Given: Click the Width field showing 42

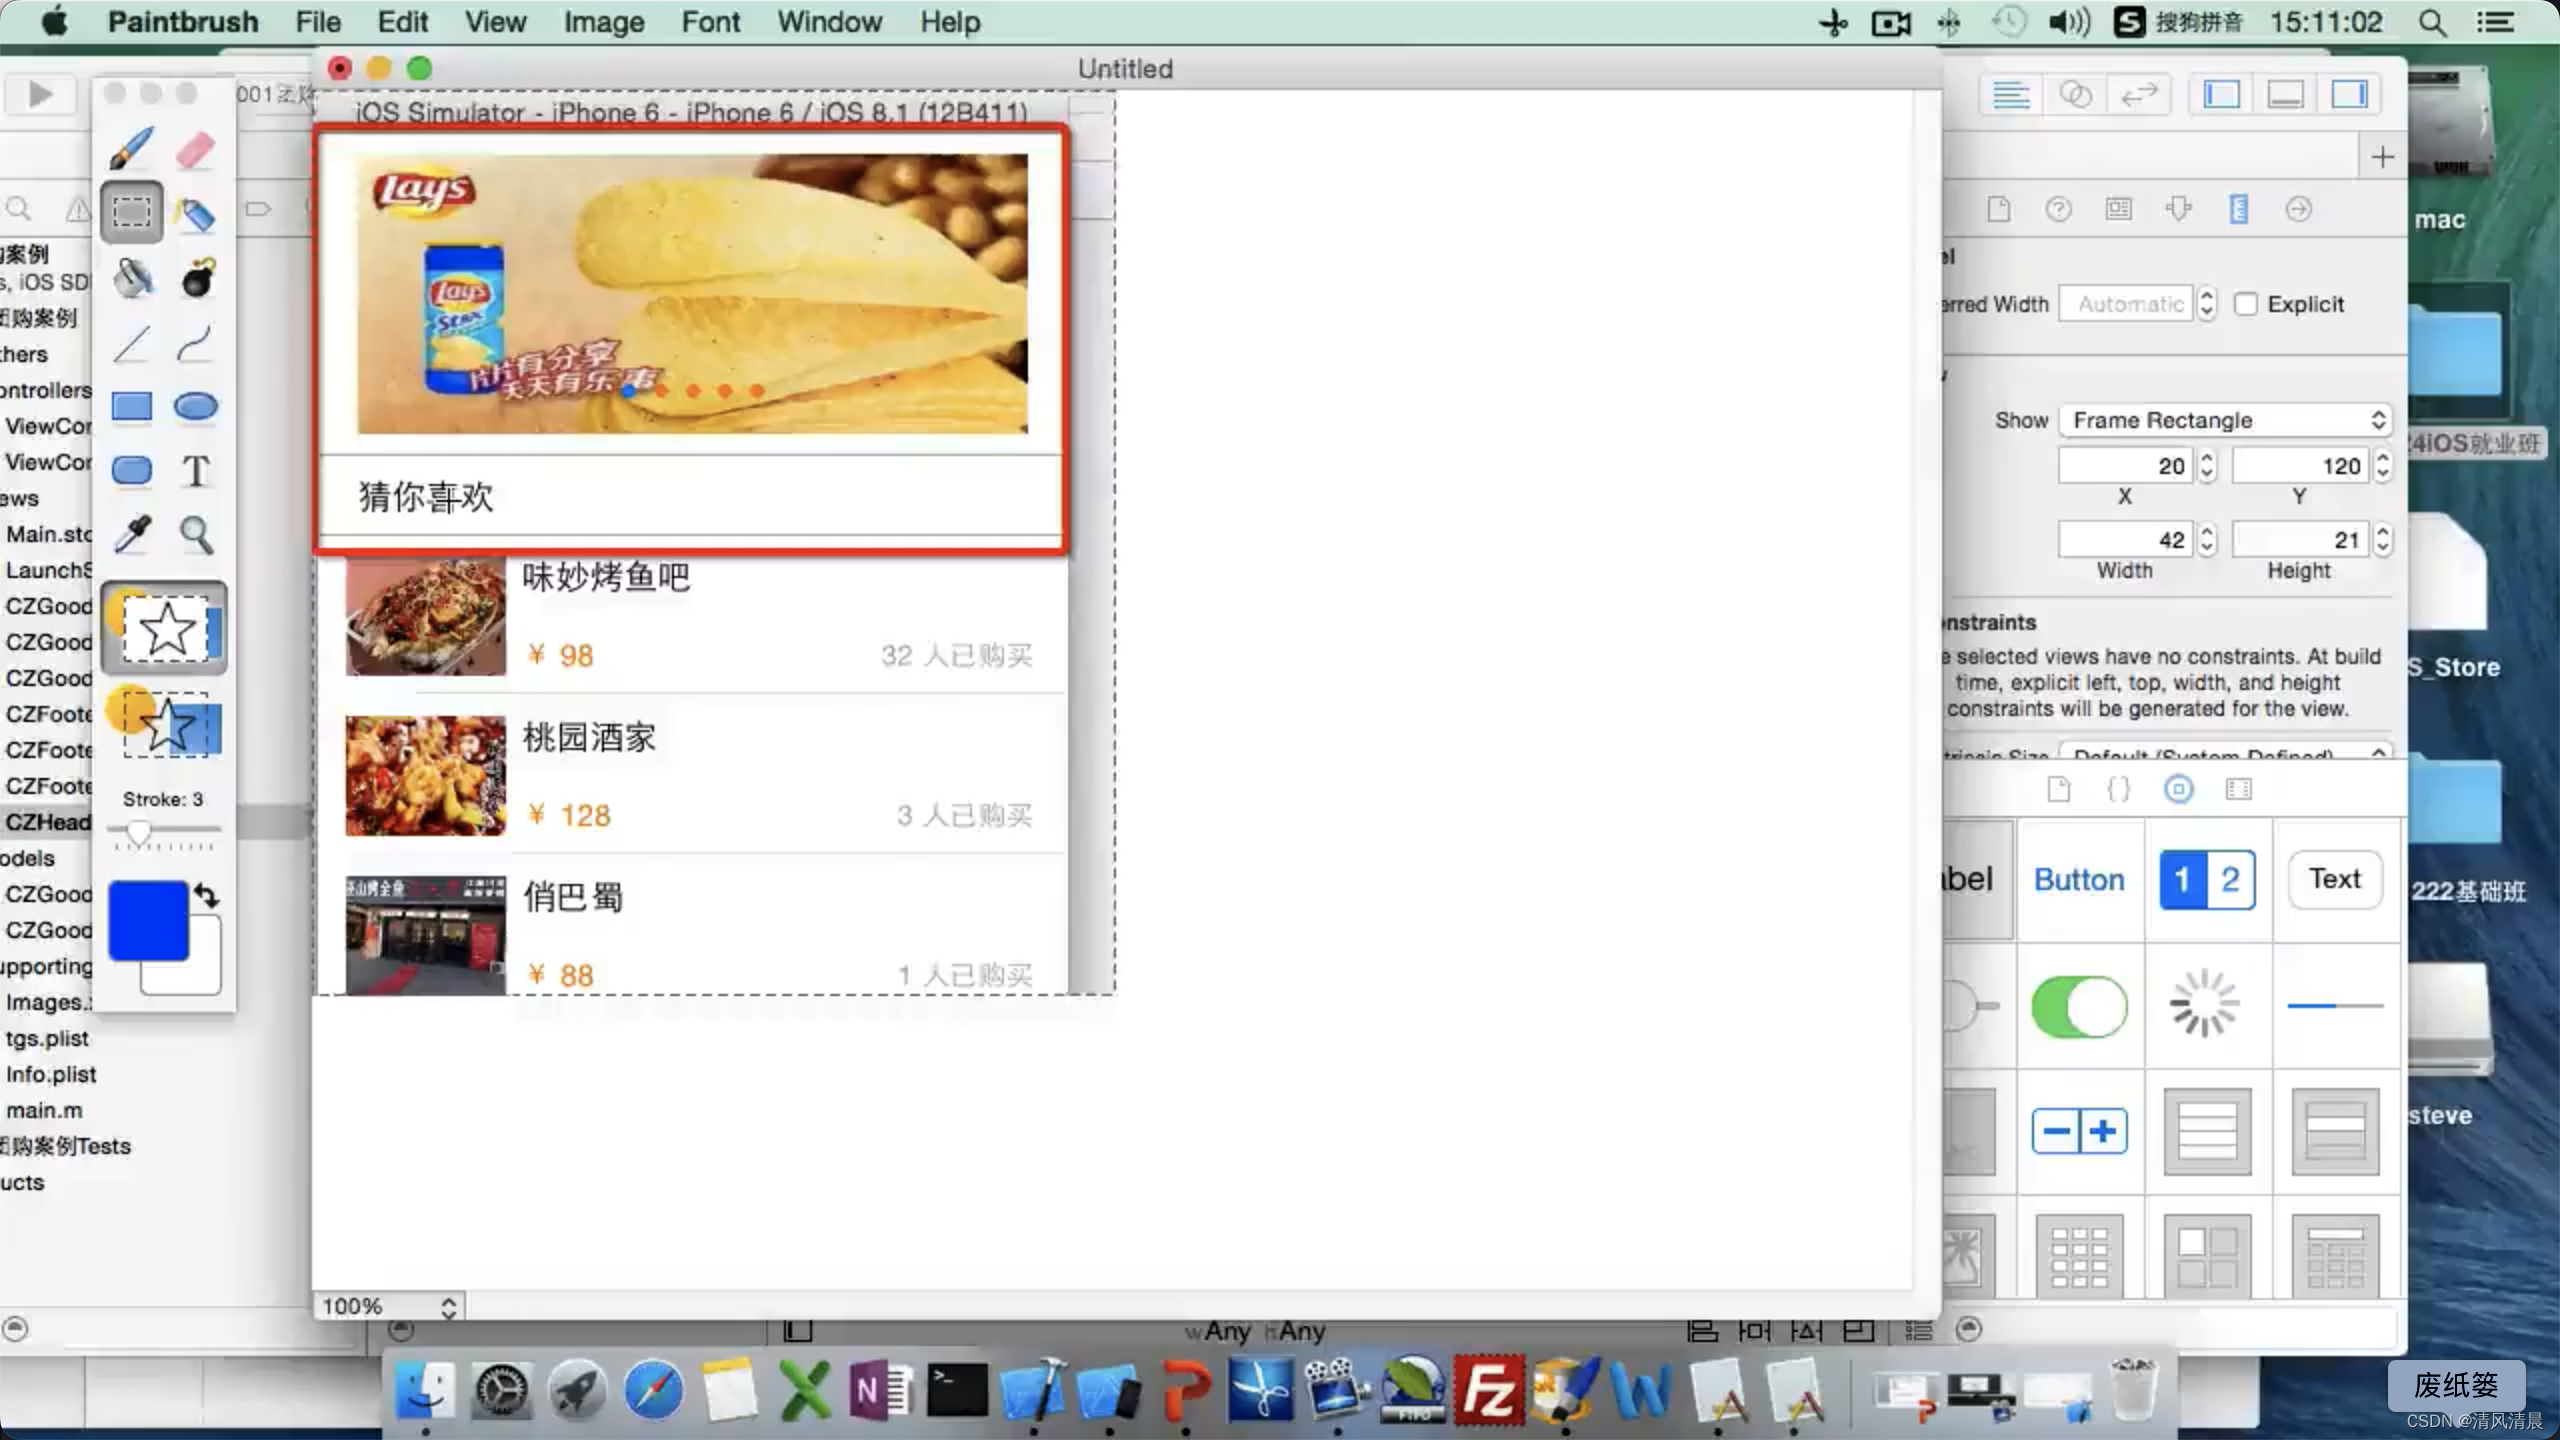Looking at the screenshot, I should pyautogui.click(x=2127, y=539).
